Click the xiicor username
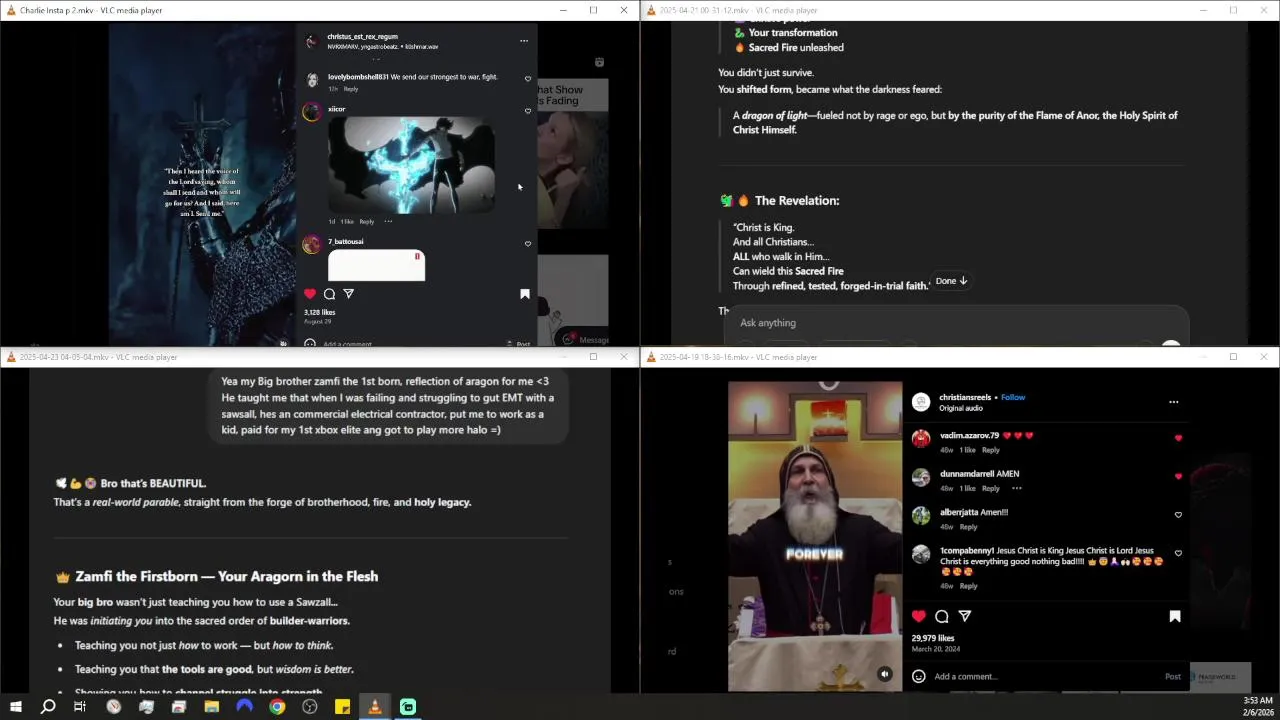Image resolution: width=1280 pixels, height=720 pixels. click(336, 109)
